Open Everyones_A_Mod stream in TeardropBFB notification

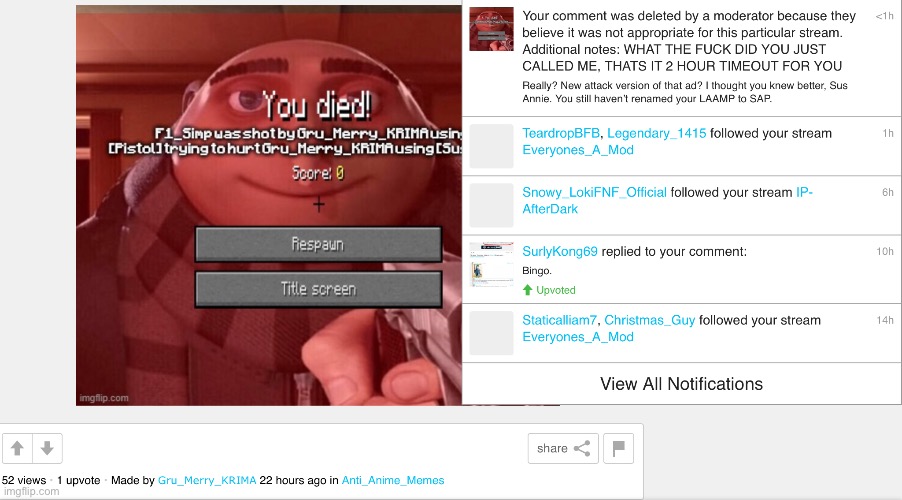(578, 150)
